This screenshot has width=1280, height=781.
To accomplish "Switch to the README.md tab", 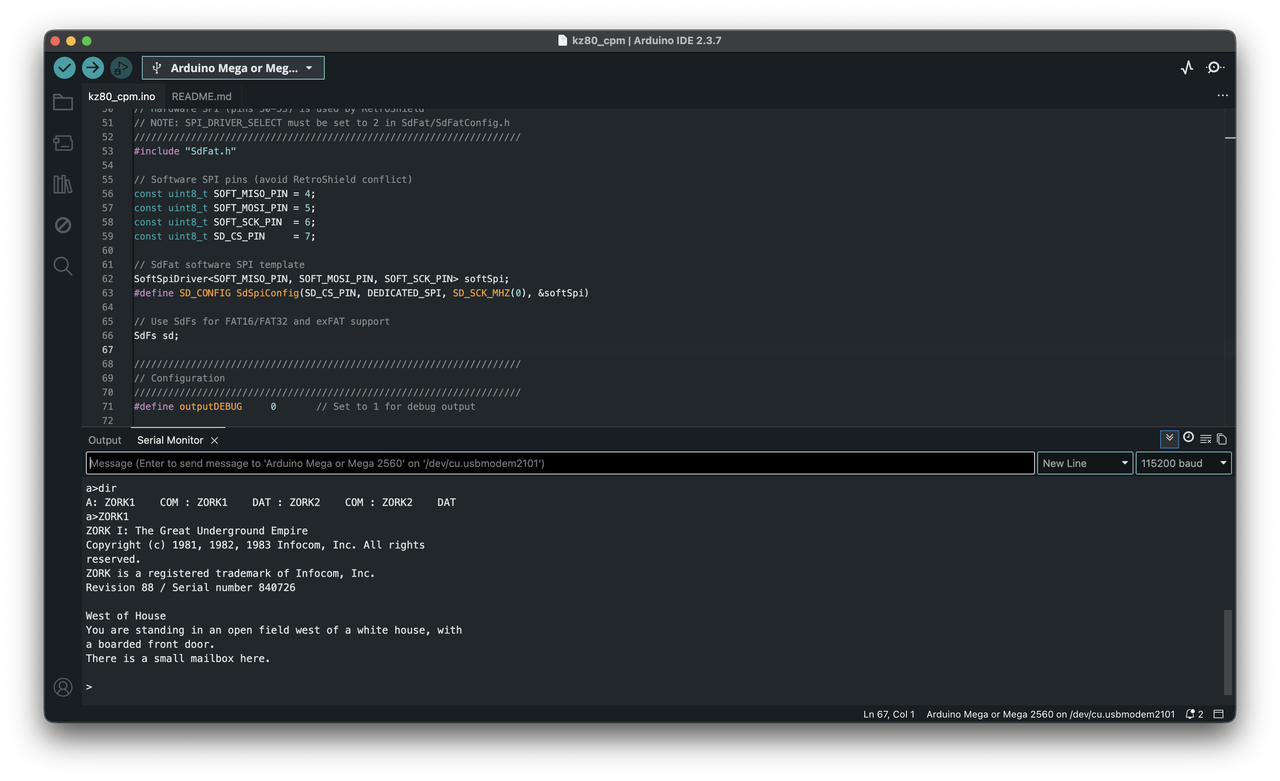I will click(x=202, y=96).
